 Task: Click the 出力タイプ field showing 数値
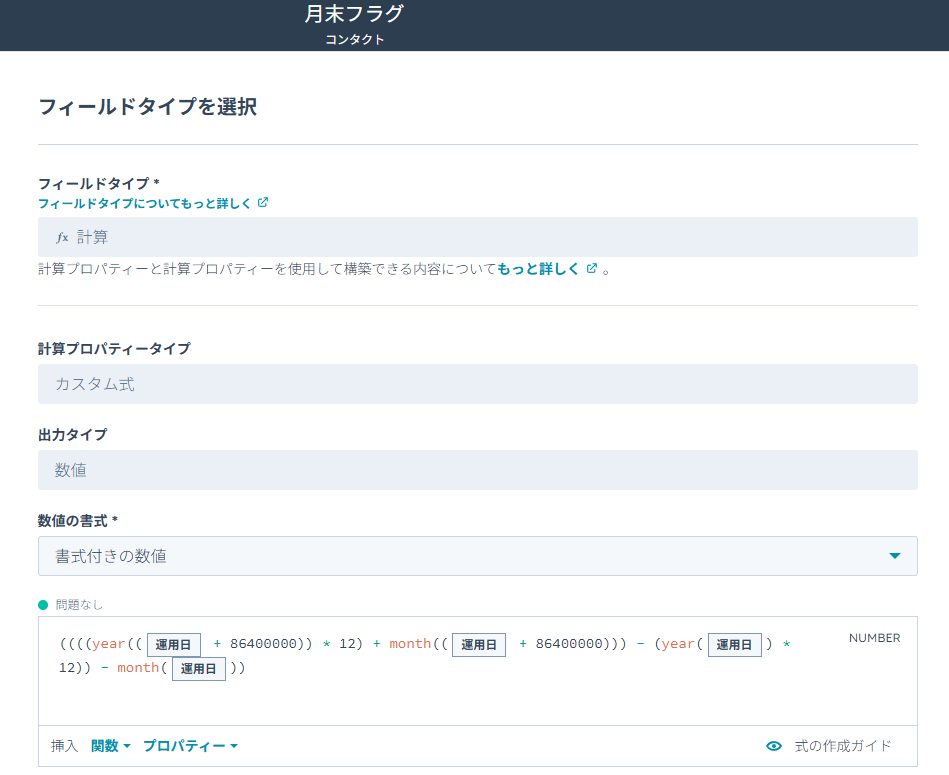(x=477, y=470)
